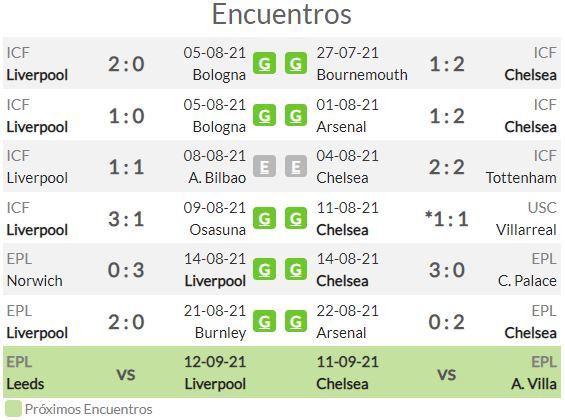
Task: Open the Leeds vs Liverpool upcoming match
Action: tap(126, 372)
